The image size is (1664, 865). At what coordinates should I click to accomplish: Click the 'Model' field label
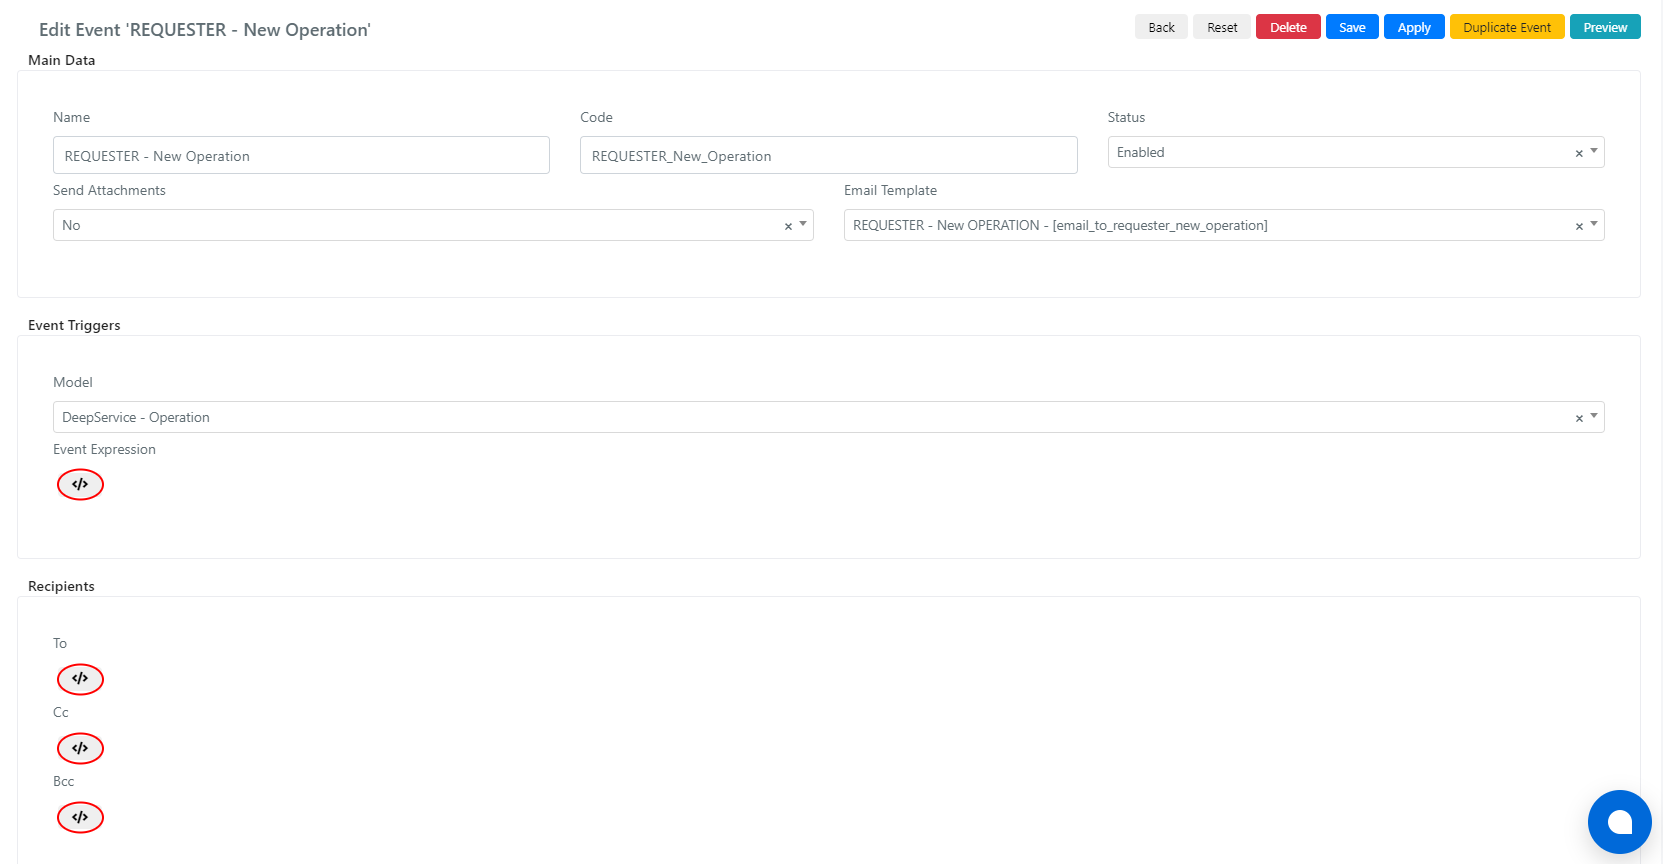(x=72, y=382)
